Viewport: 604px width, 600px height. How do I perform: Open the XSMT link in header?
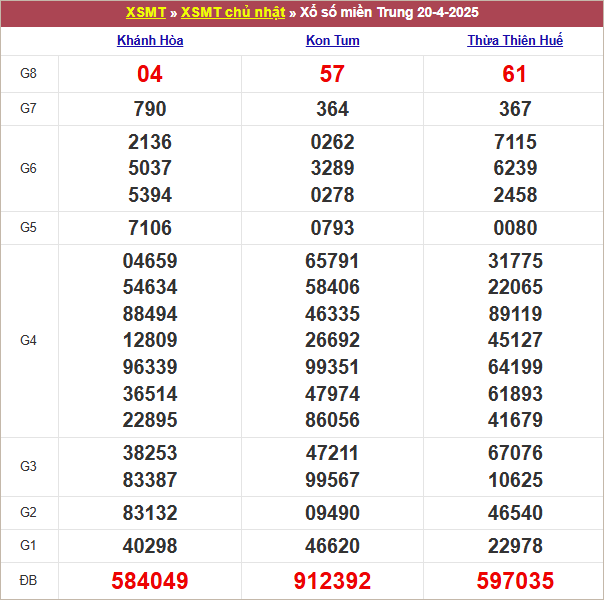[146, 13]
